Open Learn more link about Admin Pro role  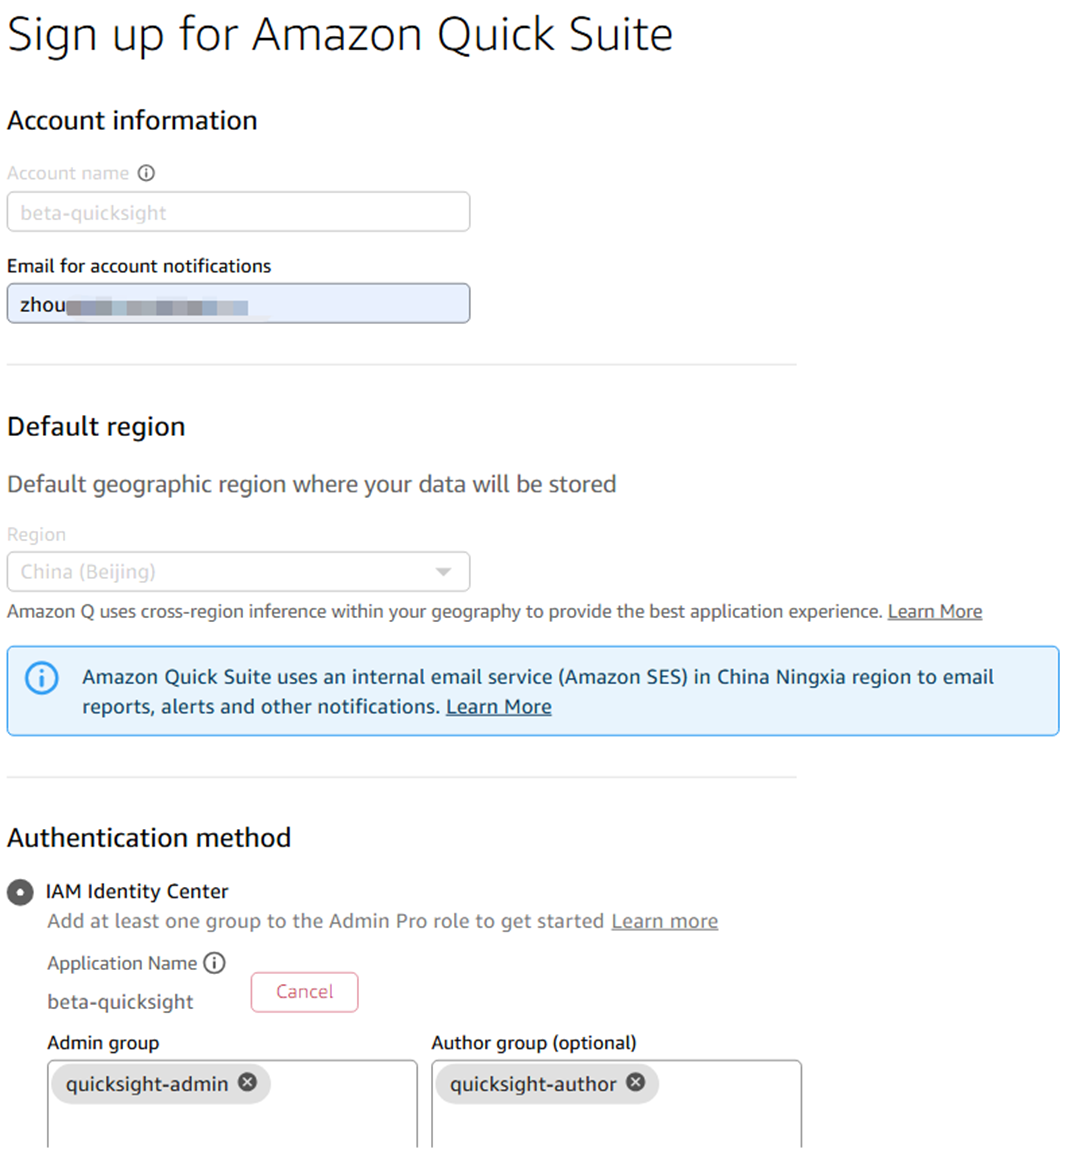click(x=664, y=921)
